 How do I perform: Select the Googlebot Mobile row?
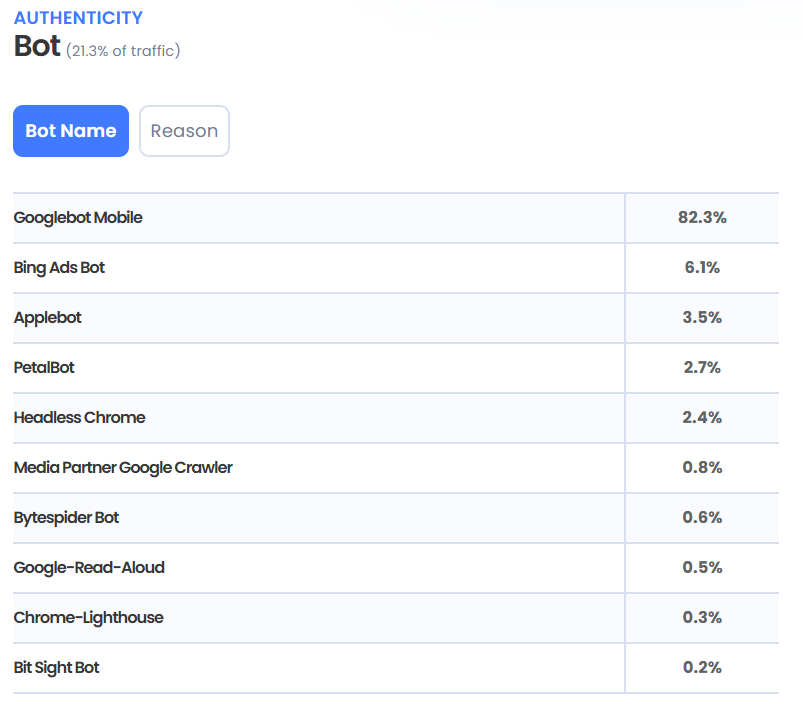click(78, 217)
